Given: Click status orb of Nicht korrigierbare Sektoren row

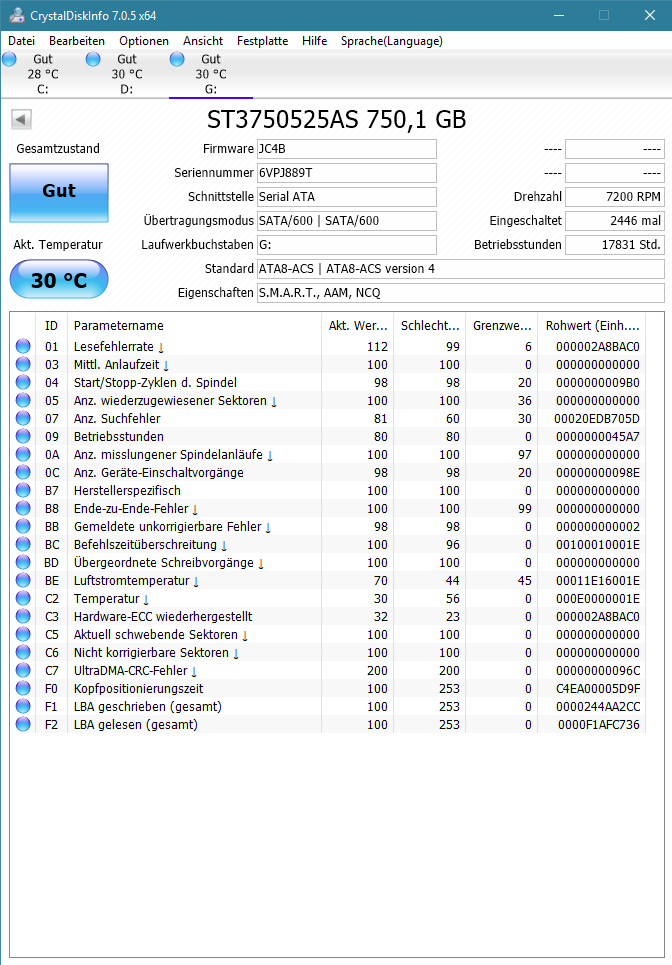Looking at the screenshot, I should pos(23,652).
